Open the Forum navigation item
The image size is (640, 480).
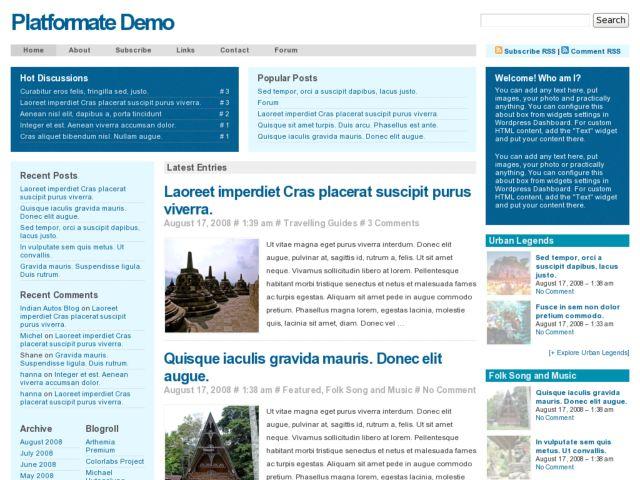pyautogui.click(x=286, y=50)
